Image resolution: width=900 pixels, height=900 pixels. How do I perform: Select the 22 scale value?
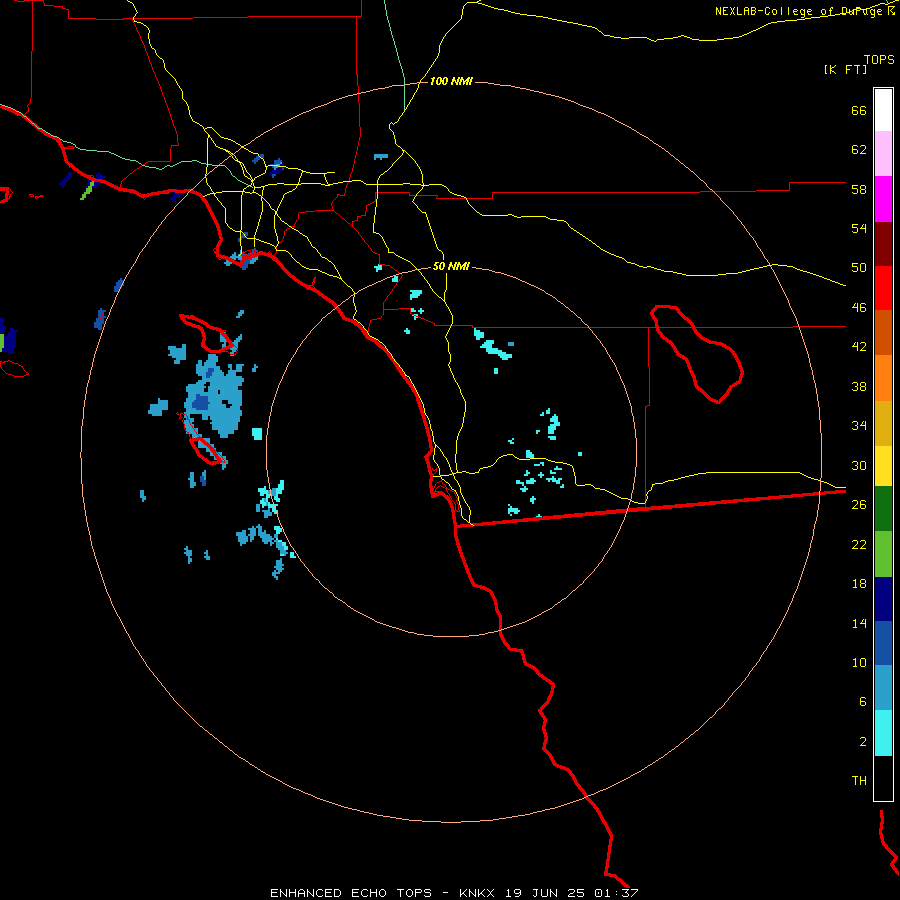(859, 544)
